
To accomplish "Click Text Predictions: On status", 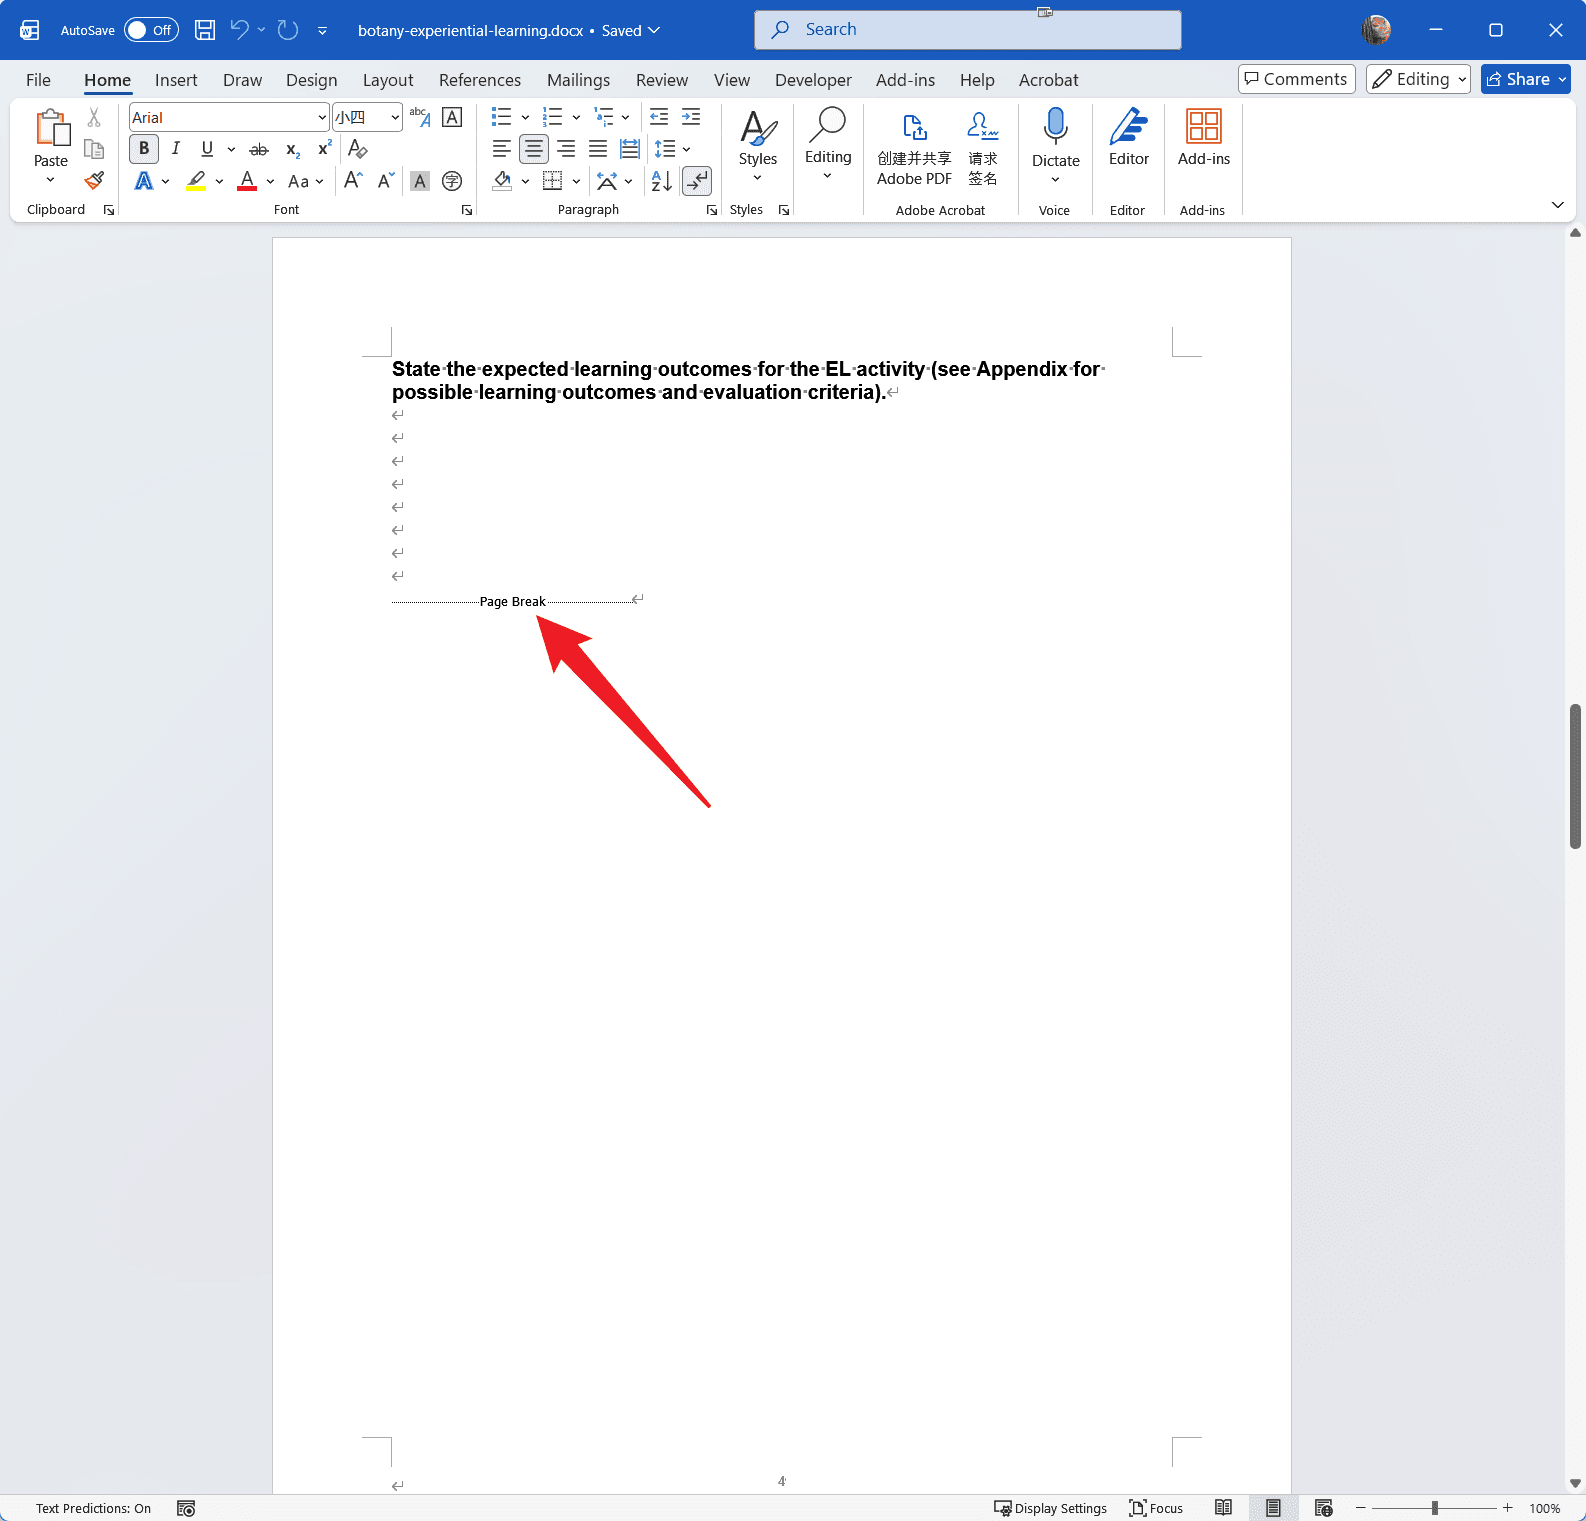I will pyautogui.click(x=93, y=1508).
